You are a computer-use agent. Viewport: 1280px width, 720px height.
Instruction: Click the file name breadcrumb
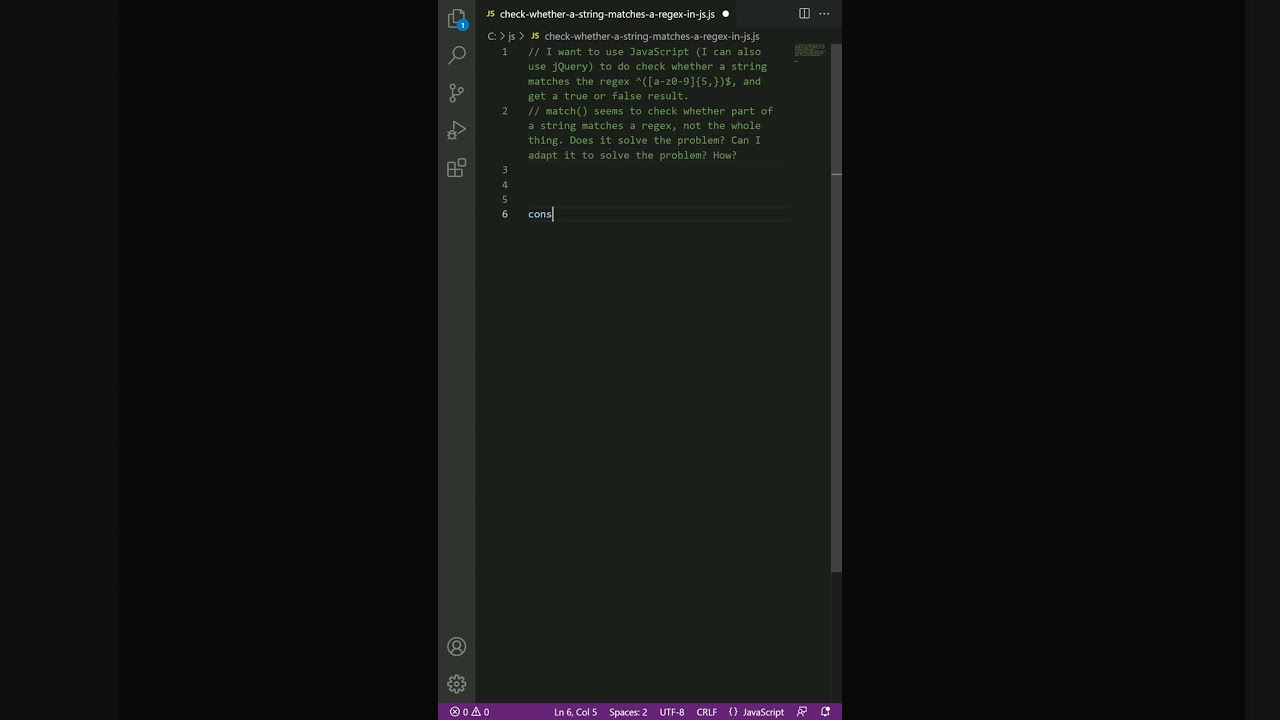click(x=652, y=36)
